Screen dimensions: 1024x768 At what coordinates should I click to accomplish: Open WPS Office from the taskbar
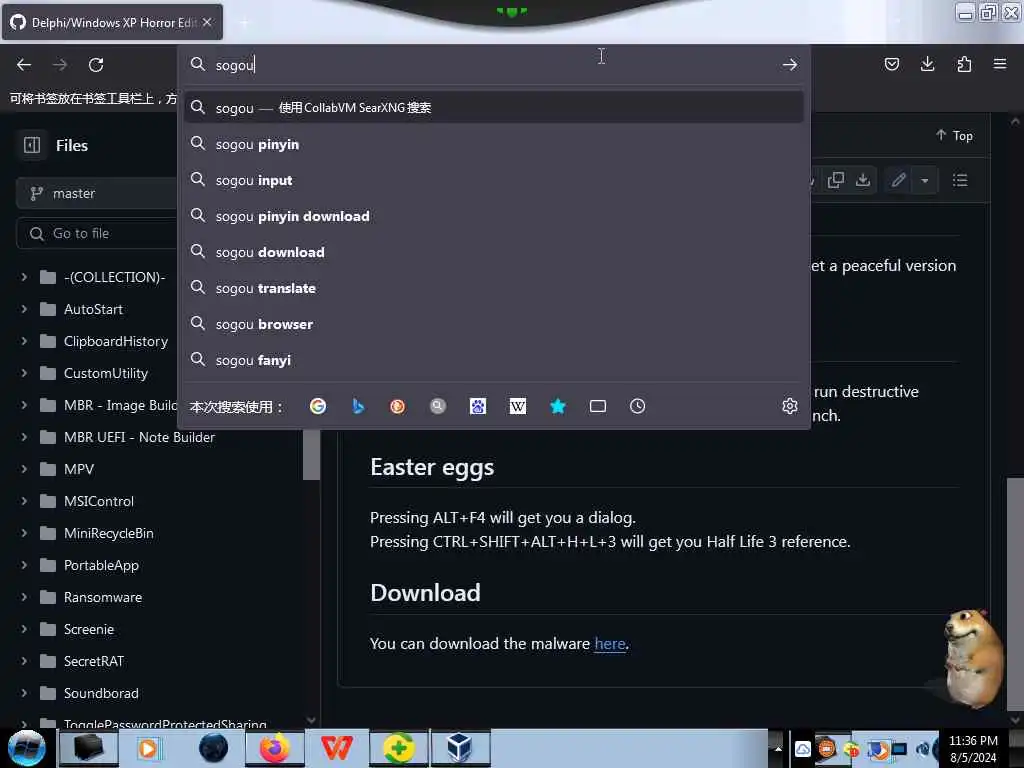pos(337,748)
